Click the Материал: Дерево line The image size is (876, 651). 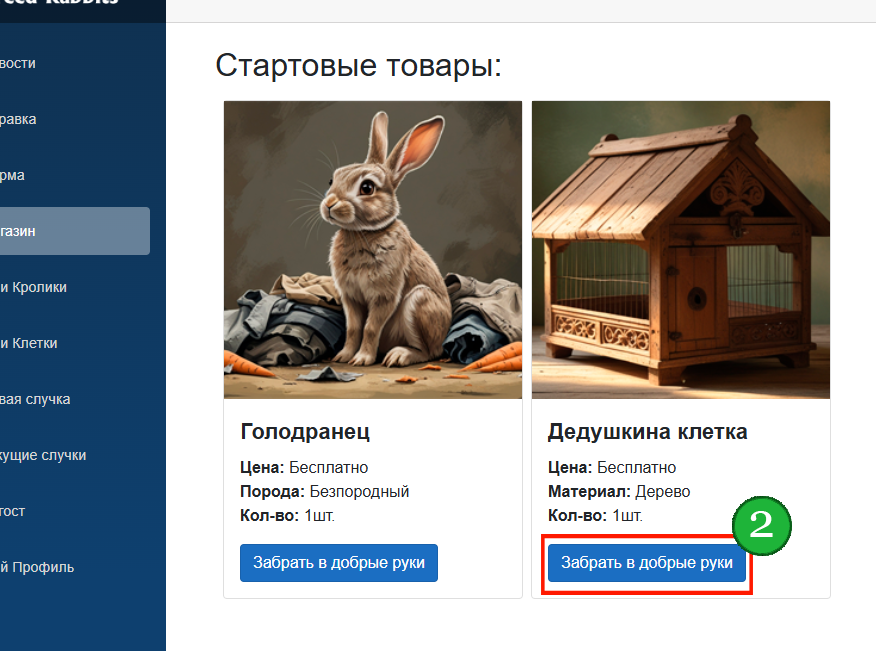(x=619, y=491)
